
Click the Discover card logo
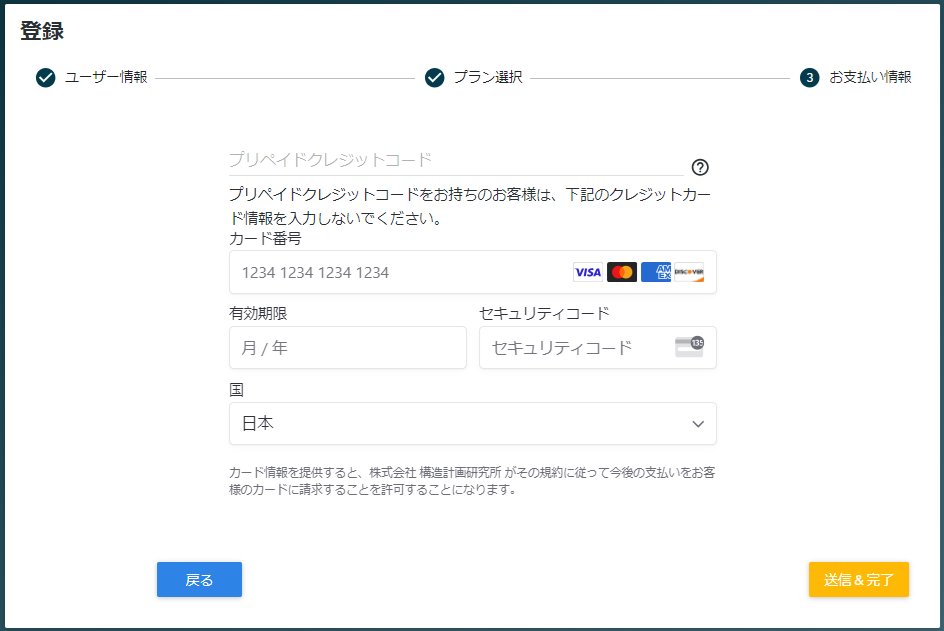[x=689, y=272]
